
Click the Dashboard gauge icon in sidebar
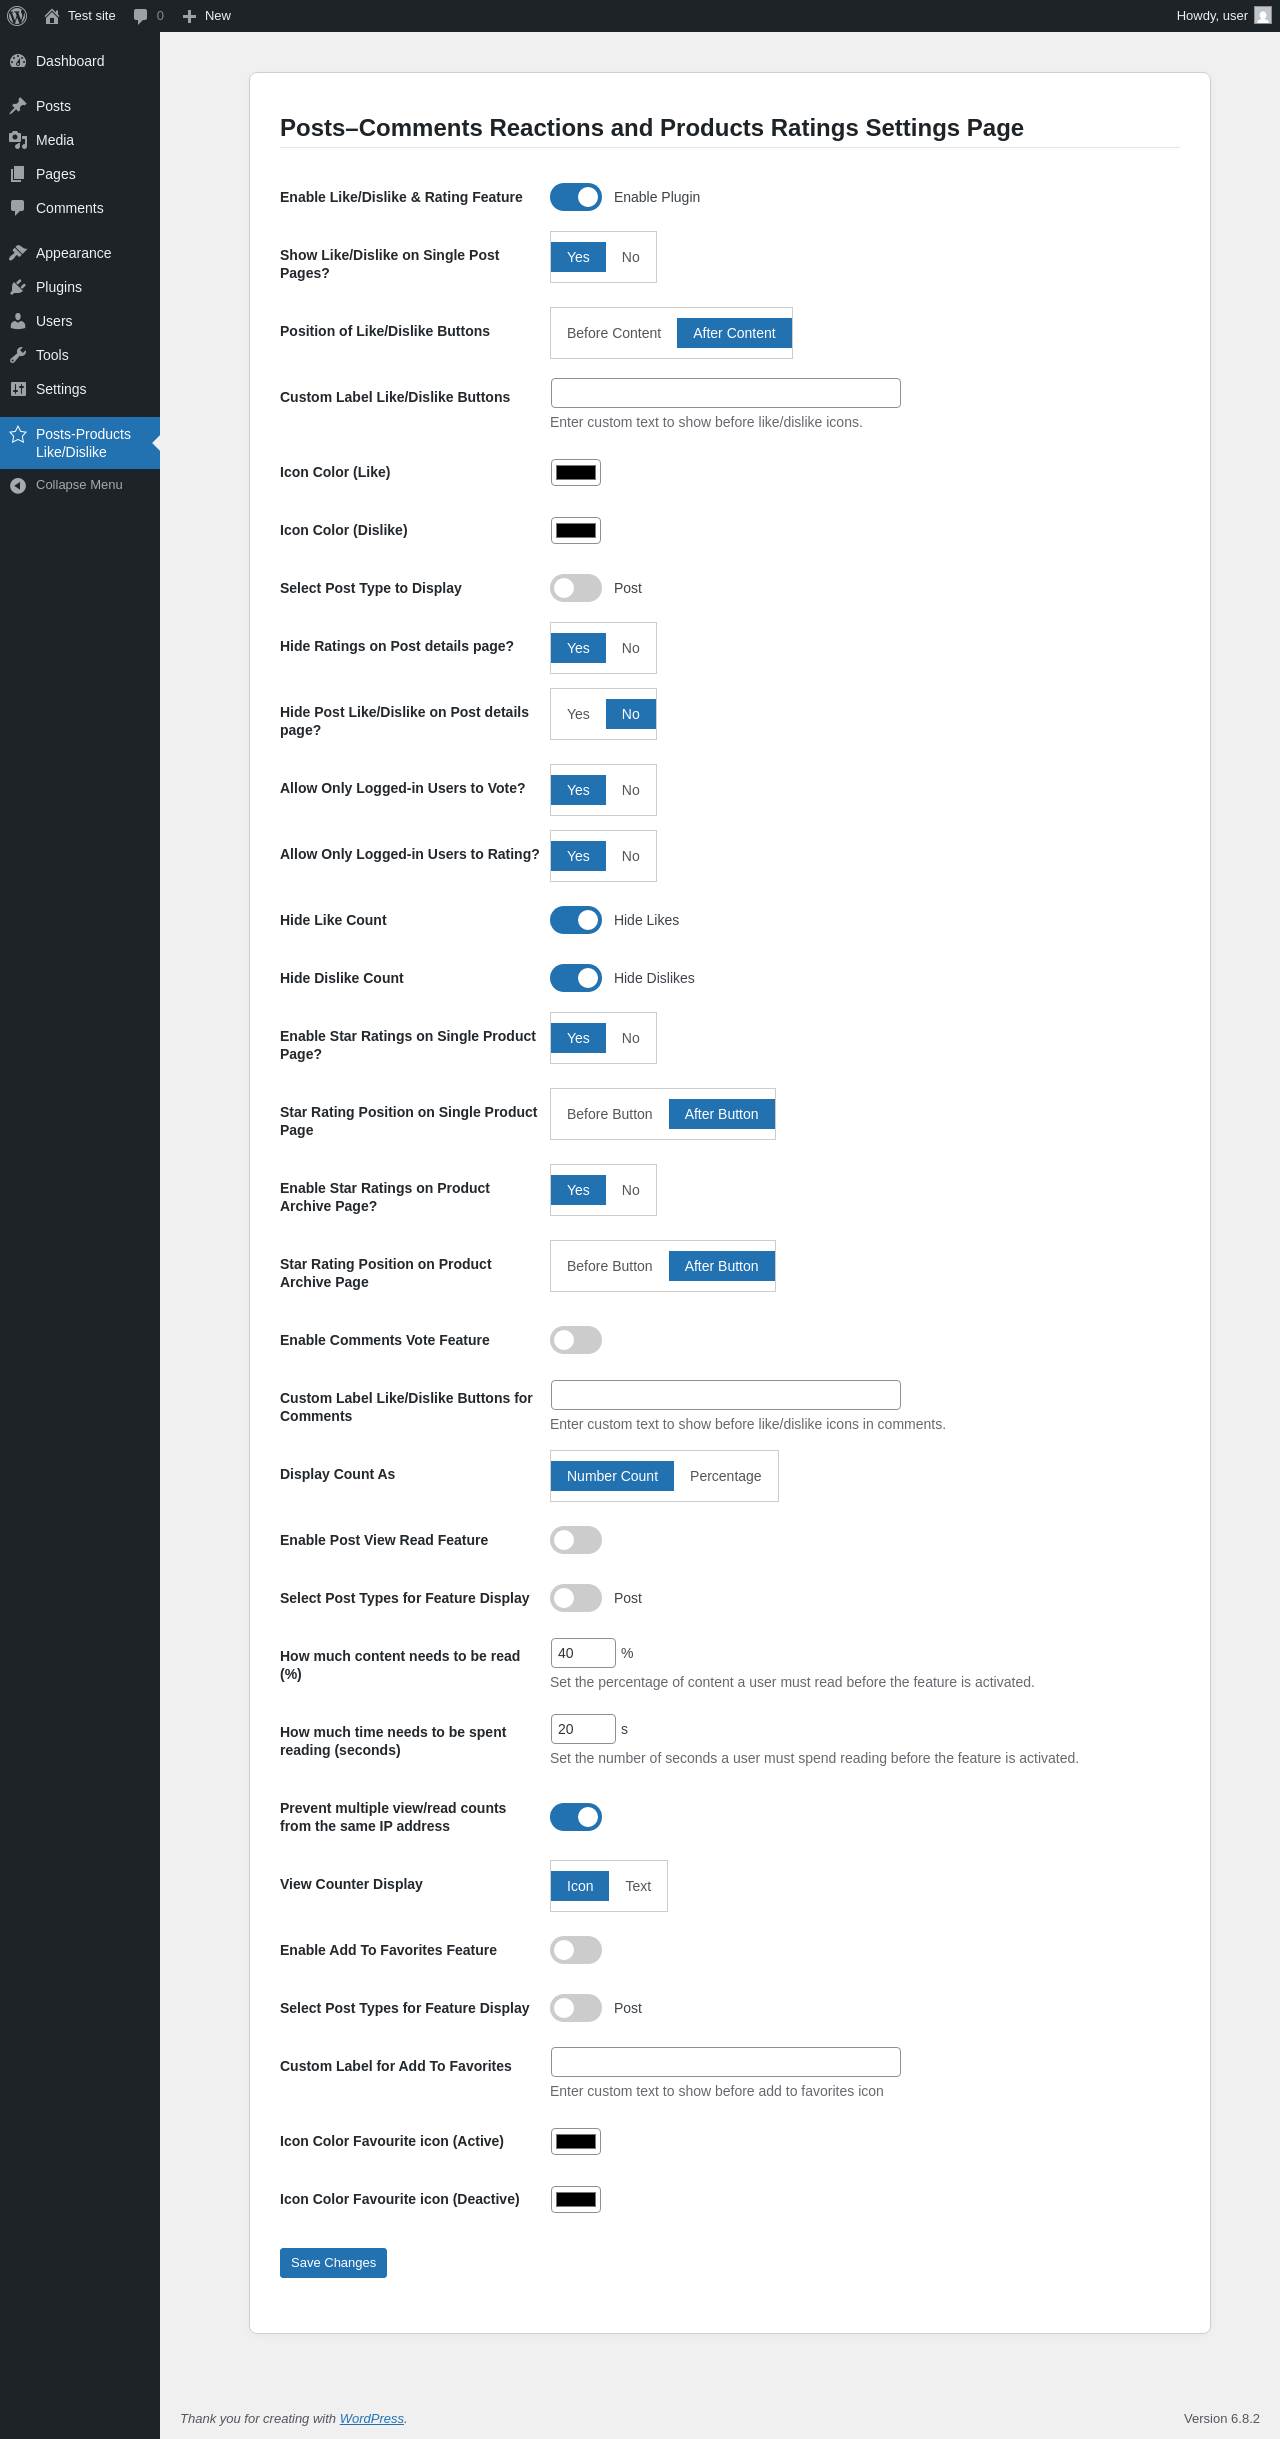(18, 61)
